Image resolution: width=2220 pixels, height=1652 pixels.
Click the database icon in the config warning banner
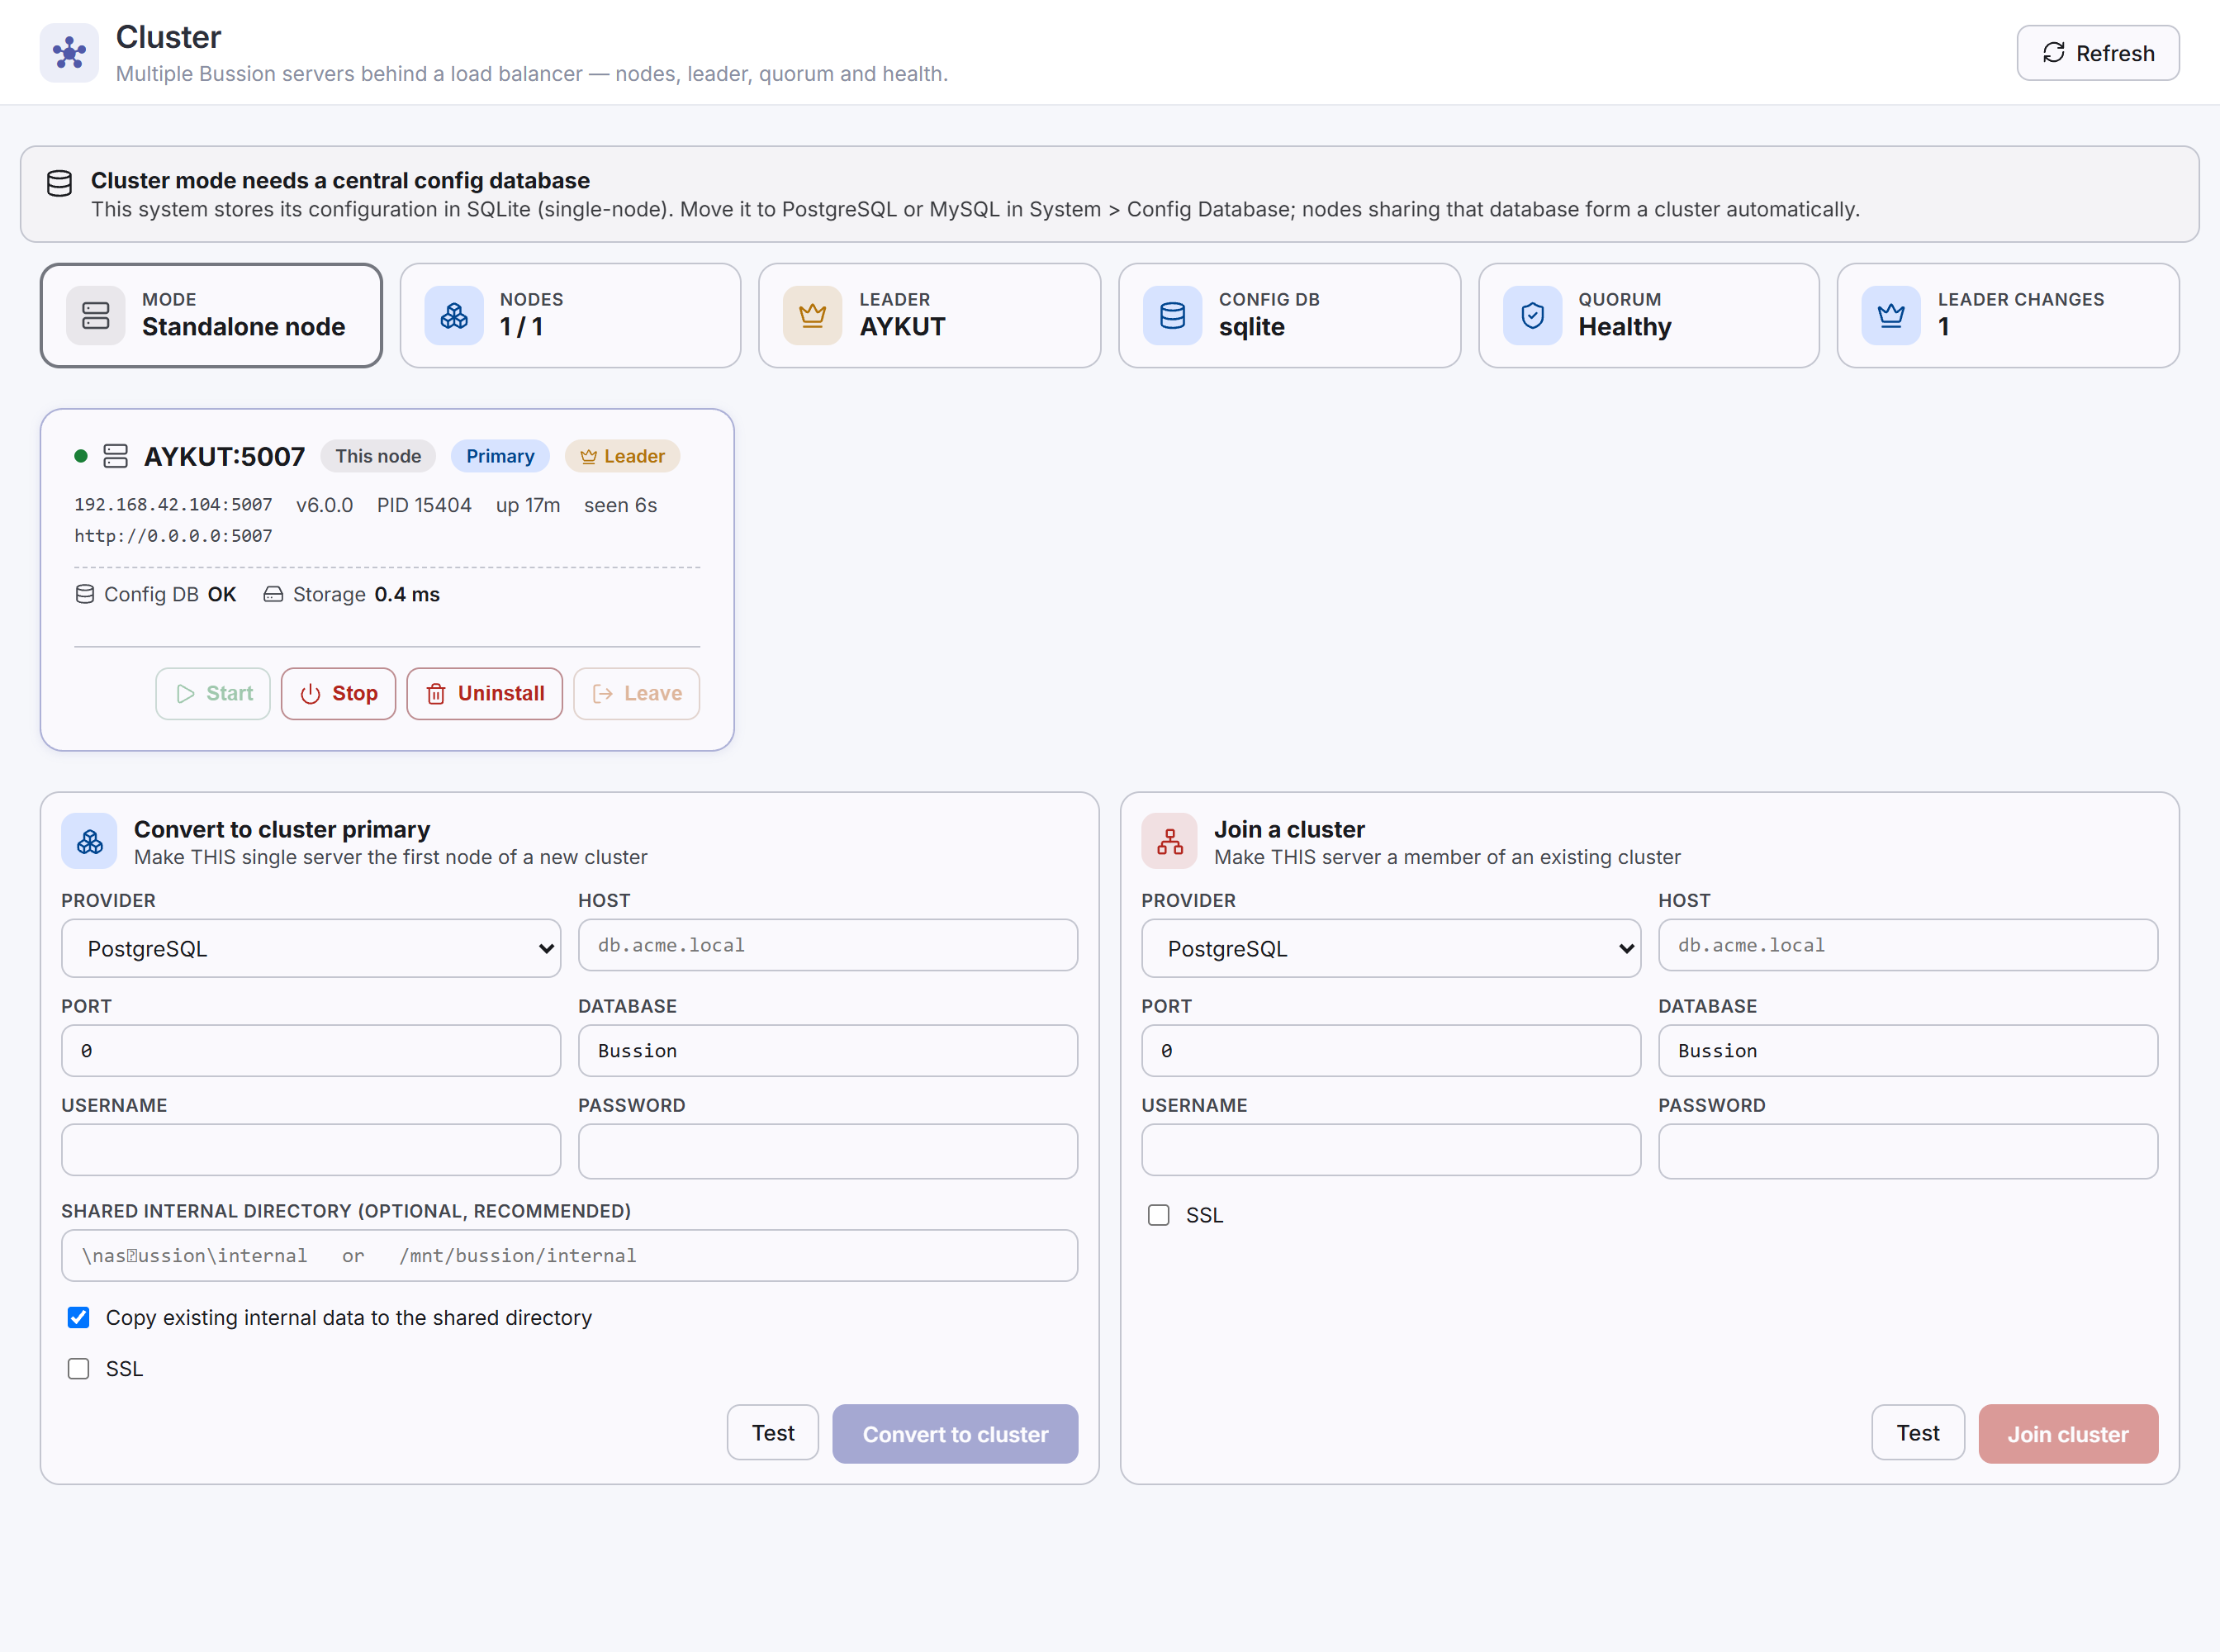coord(60,184)
